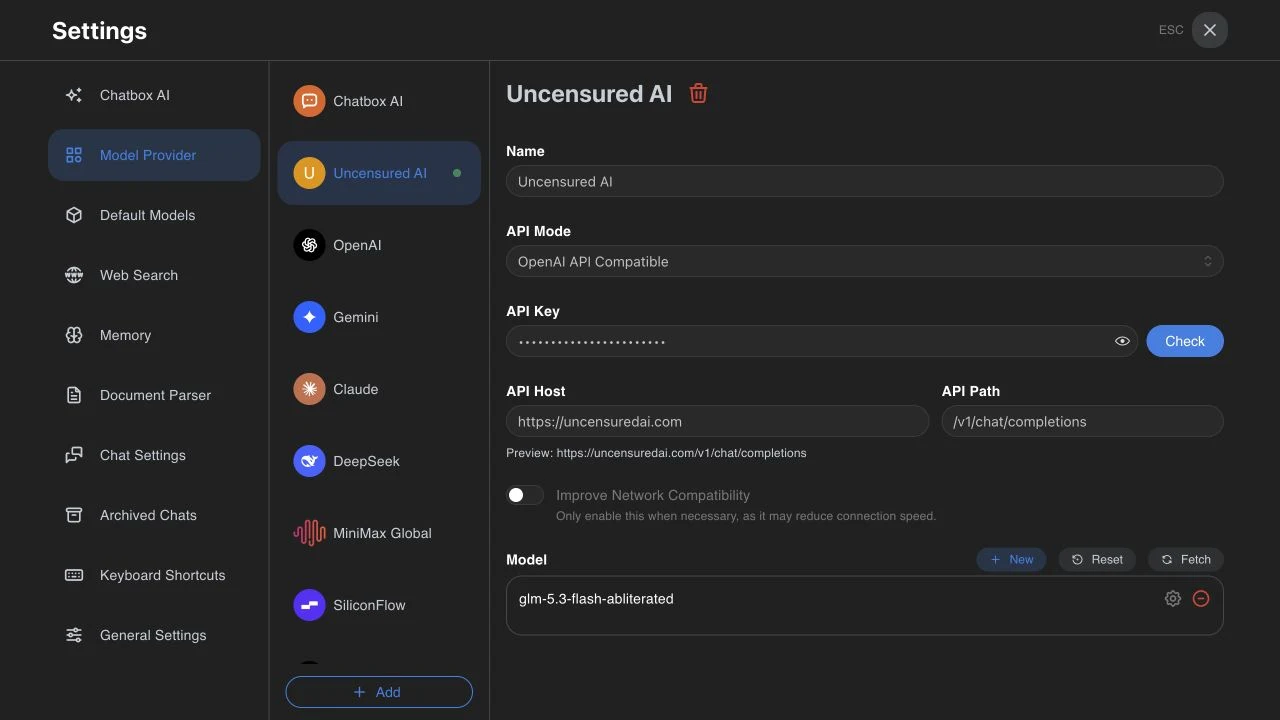Screen dimensions: 1280x720
Task: Open the Memory settings section
Action: click(x=154, y=335)
